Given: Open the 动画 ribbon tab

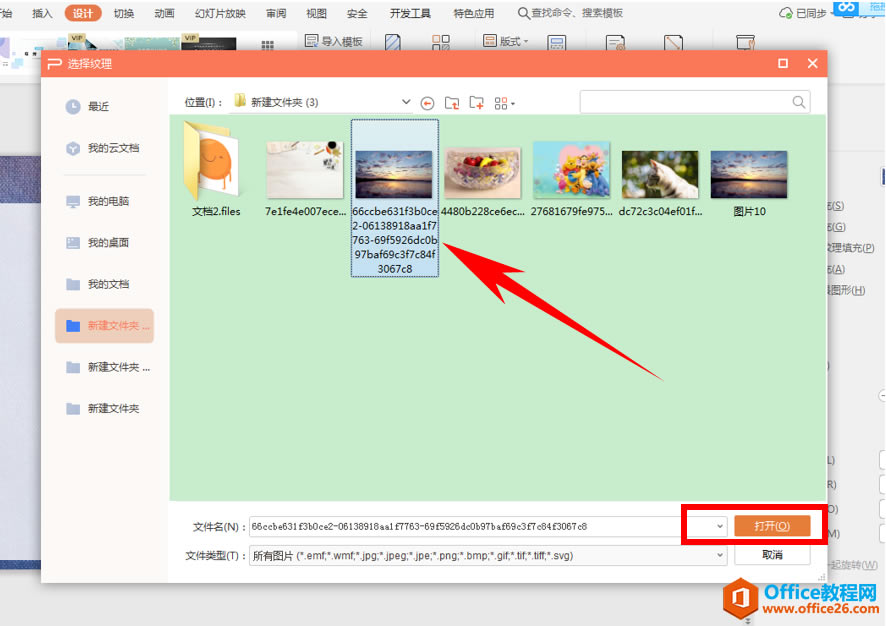Looking at the screenshot, I should click(x=164, y=13).
